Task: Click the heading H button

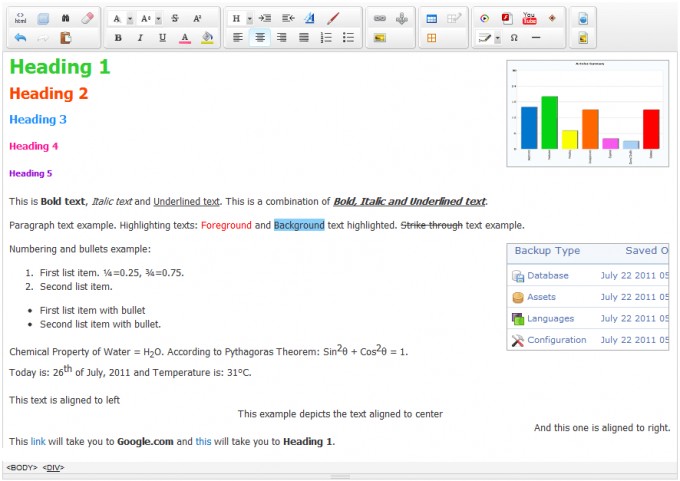Action: coord(236,18)
